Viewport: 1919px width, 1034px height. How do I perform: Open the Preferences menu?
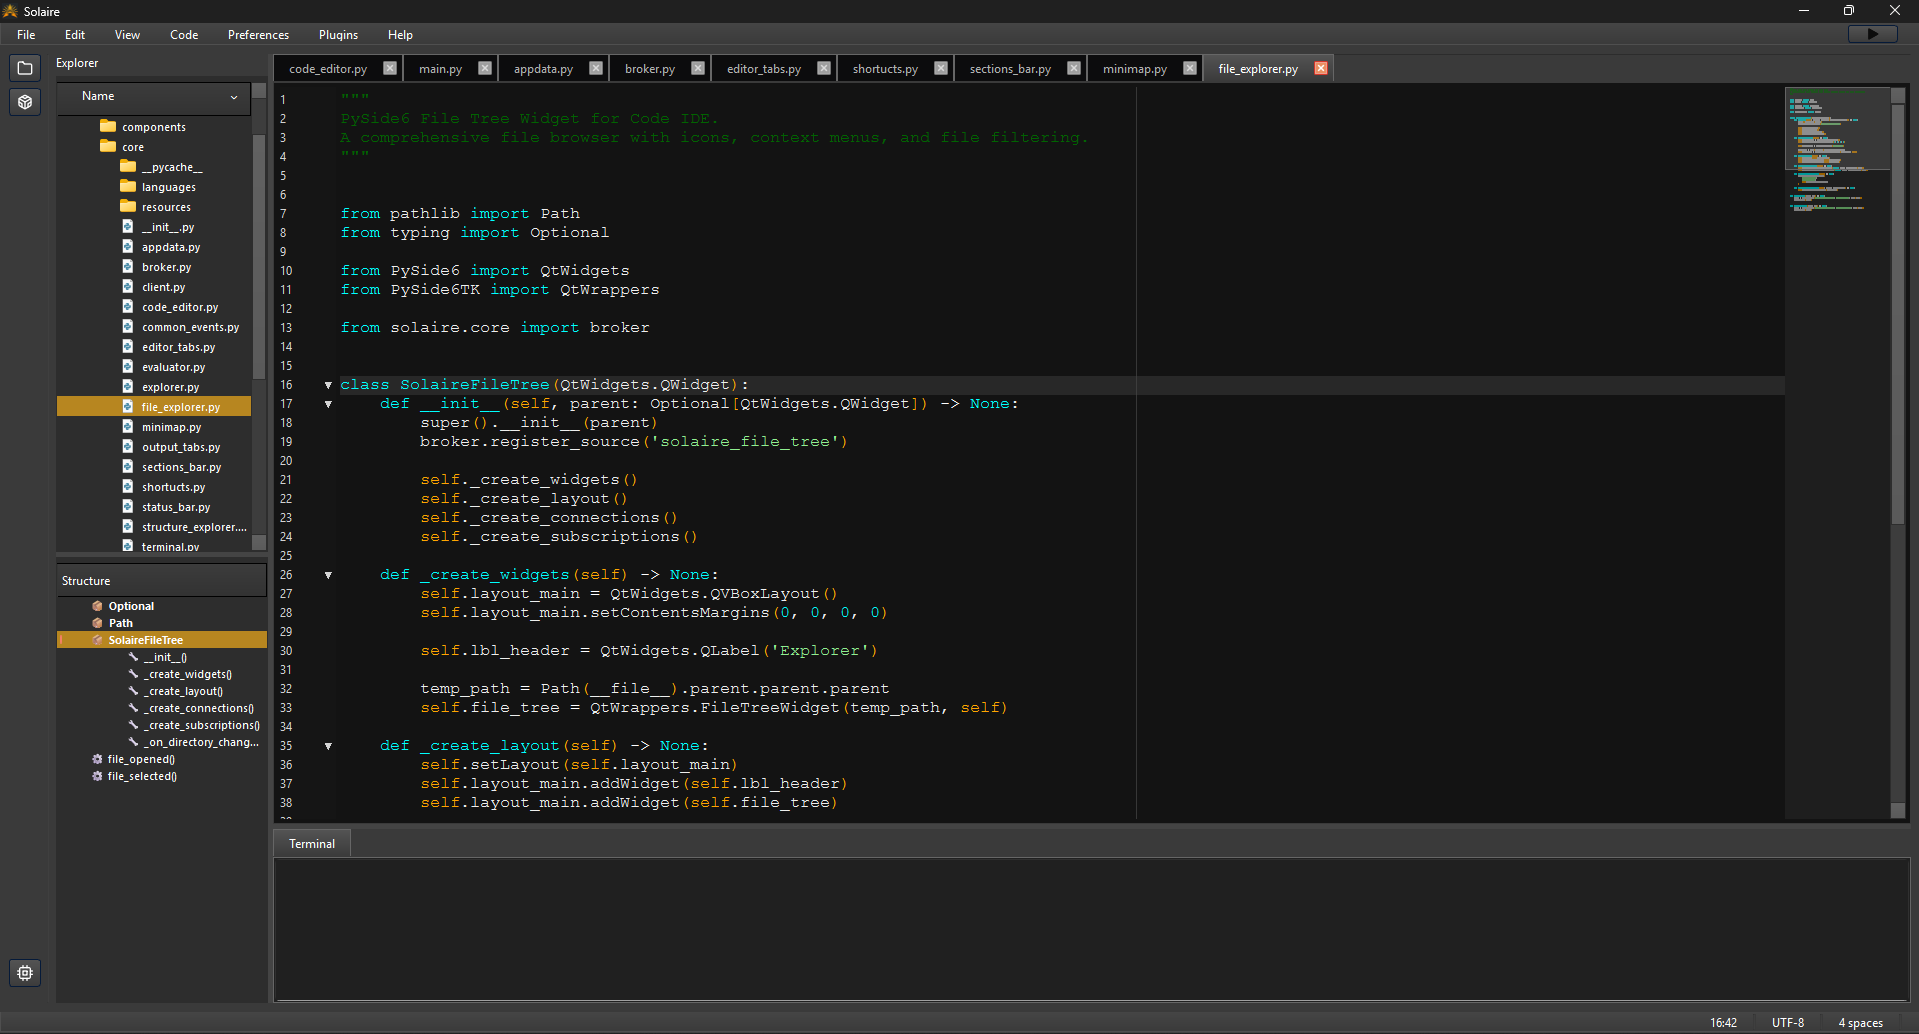click(258, 35)
